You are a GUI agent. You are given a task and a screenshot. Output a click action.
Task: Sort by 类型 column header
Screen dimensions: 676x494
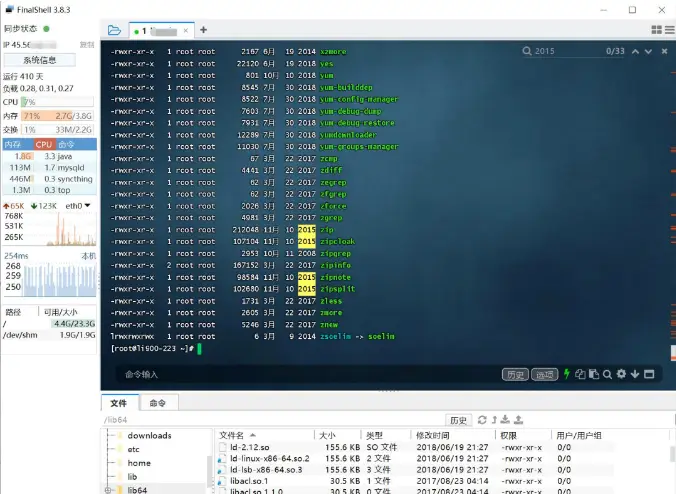[386, 435]
